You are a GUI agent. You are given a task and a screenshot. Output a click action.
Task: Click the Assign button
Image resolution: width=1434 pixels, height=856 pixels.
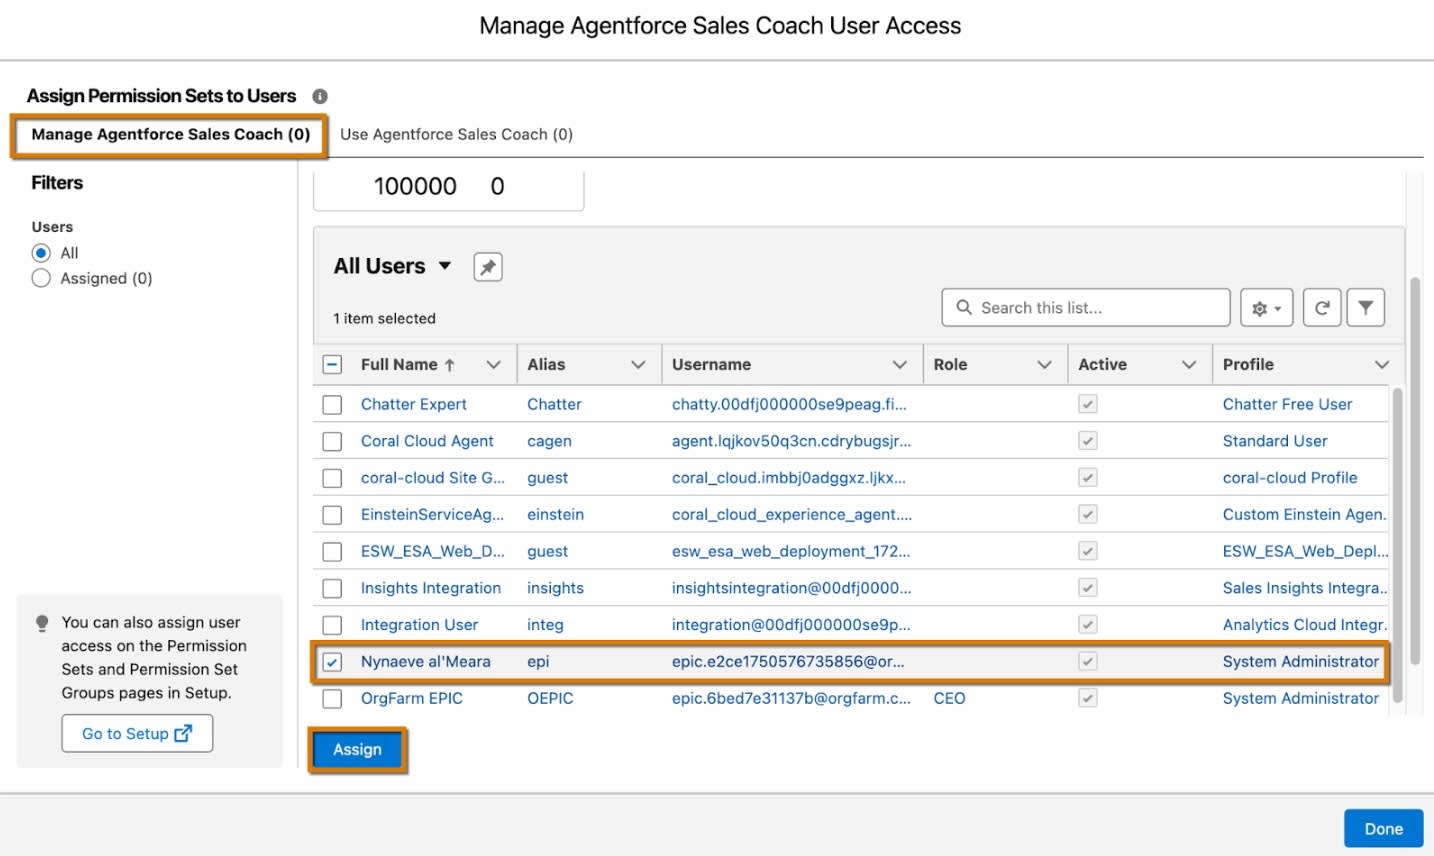(x=357, y=750)
